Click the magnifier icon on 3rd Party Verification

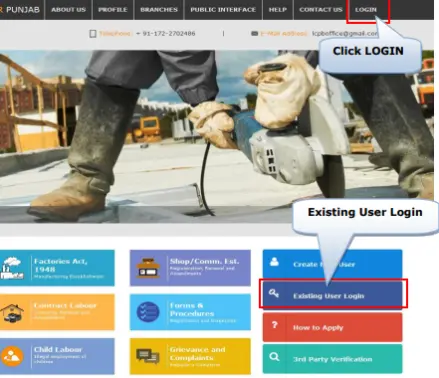point(274,357)
